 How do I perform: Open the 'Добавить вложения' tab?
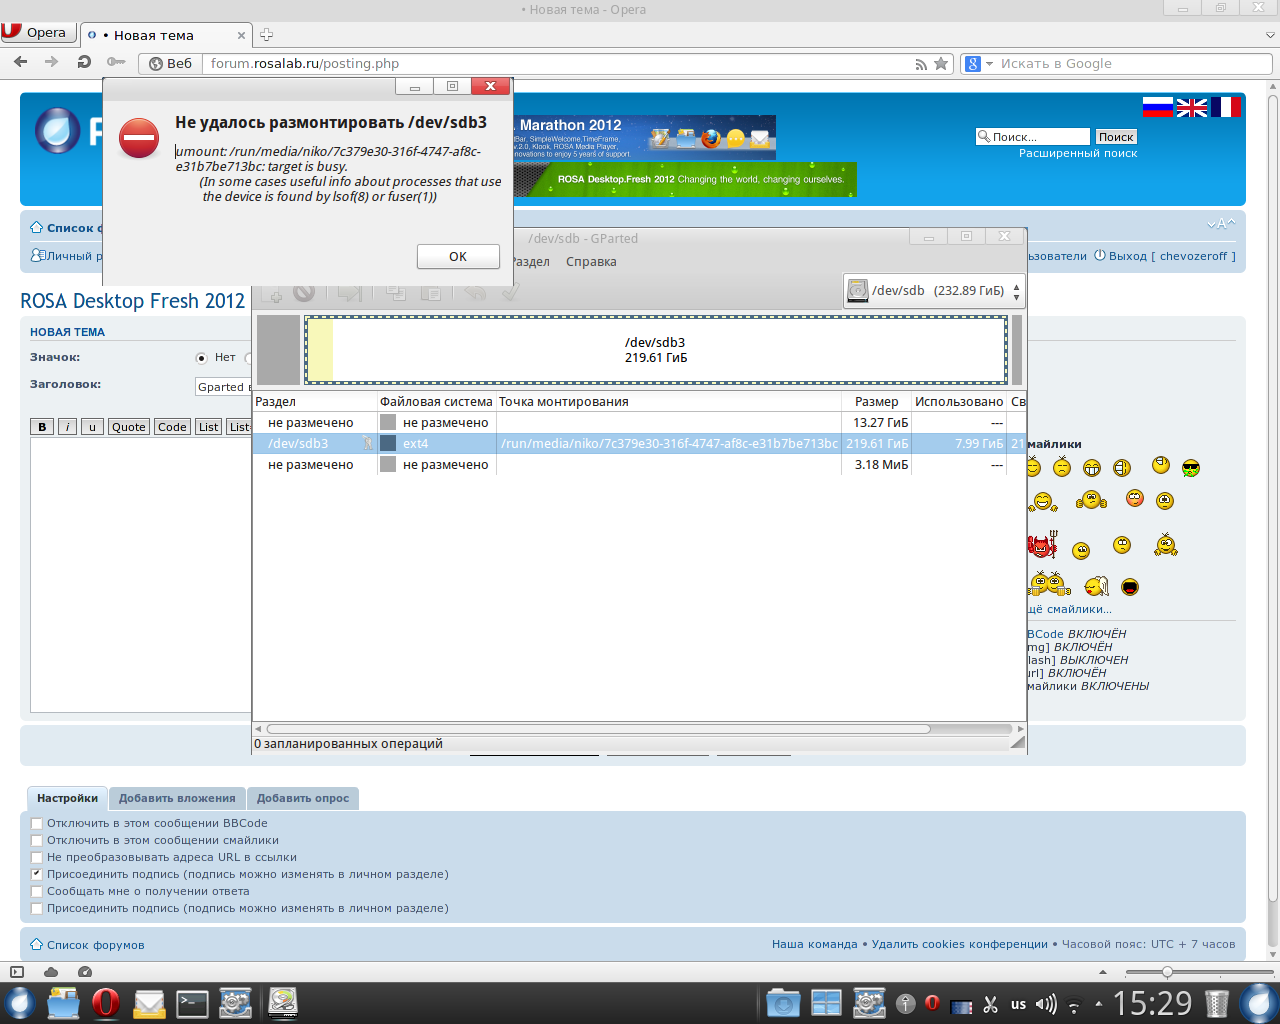point(177,798)
